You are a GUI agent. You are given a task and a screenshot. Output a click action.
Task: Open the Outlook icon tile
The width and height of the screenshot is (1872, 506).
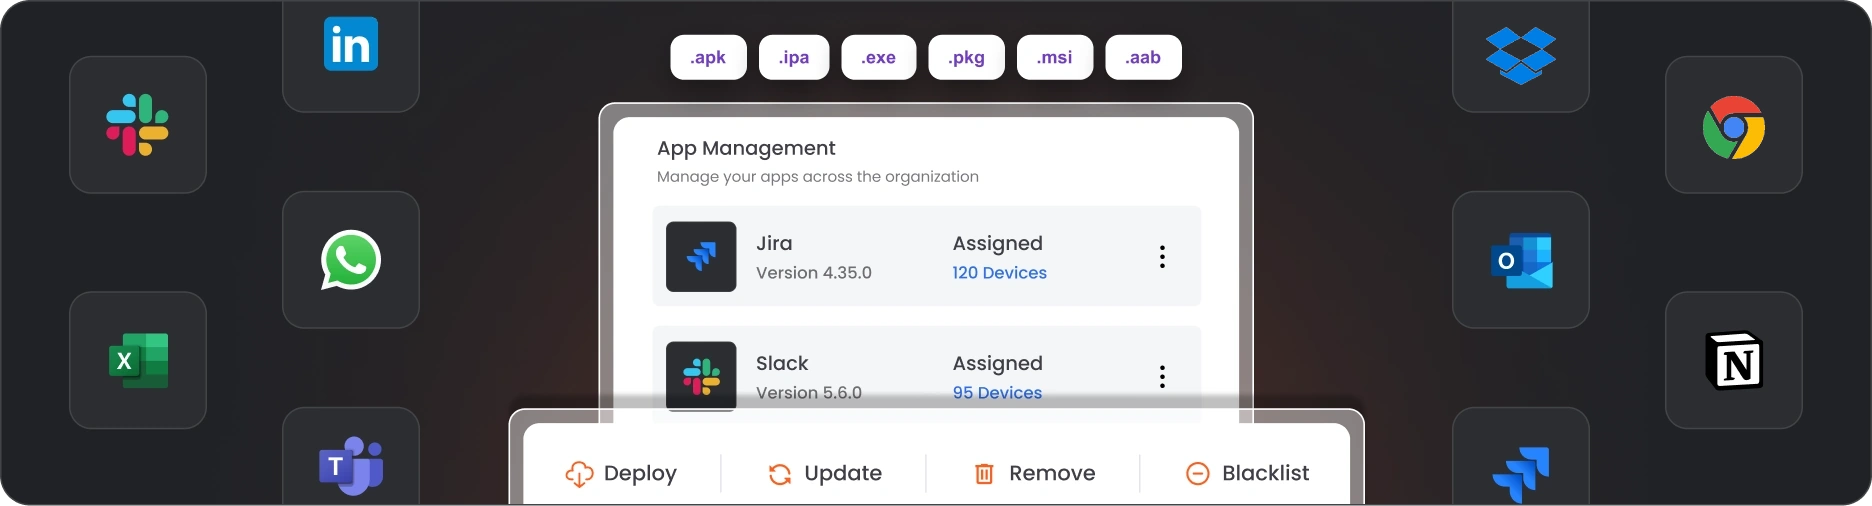(x=1521, y=260)
